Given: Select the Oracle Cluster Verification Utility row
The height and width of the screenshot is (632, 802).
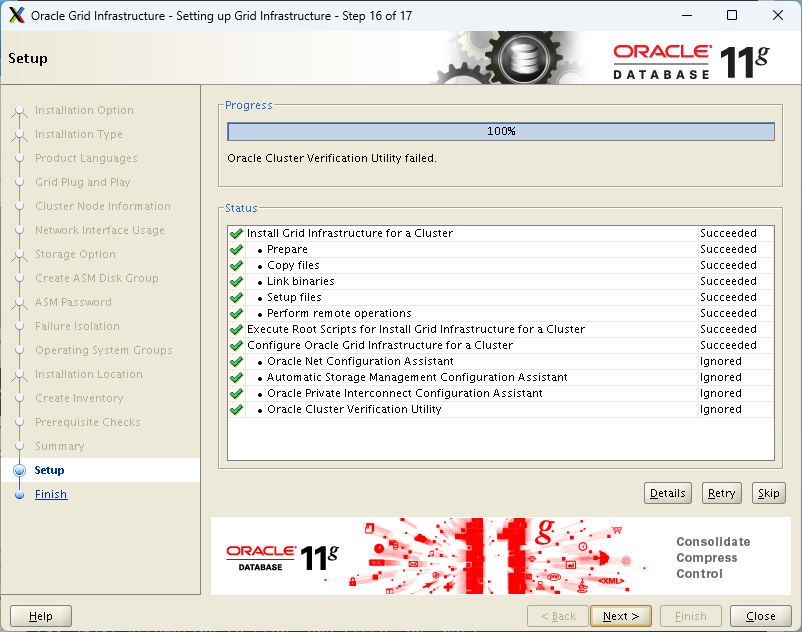Looking at the screenshot, I should point(501,410).
